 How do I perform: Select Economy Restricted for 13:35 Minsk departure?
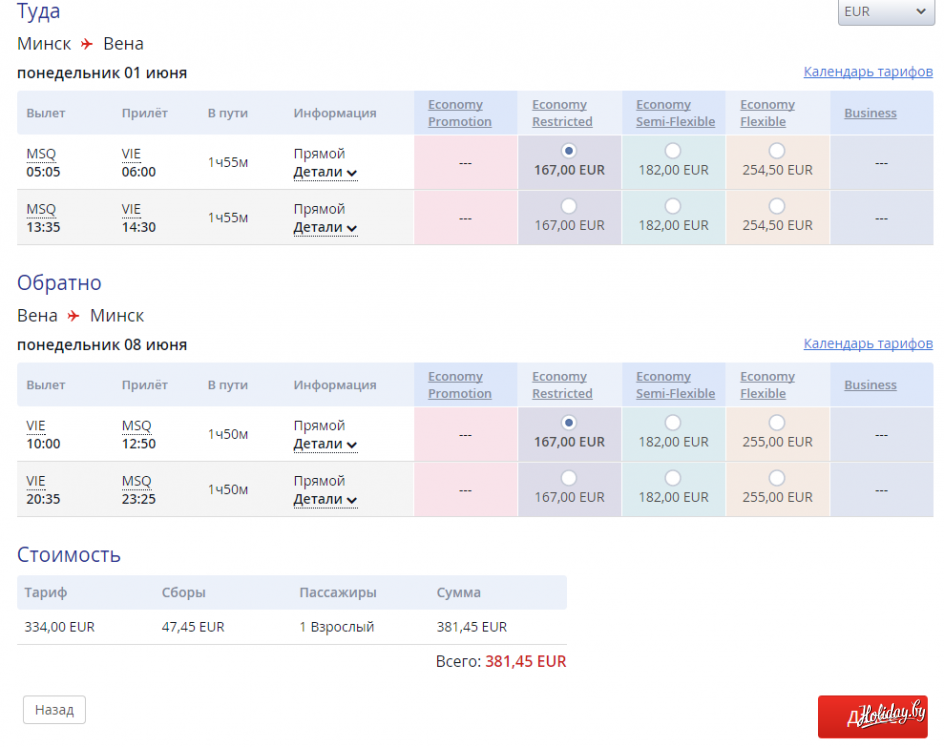pos(569,206)
